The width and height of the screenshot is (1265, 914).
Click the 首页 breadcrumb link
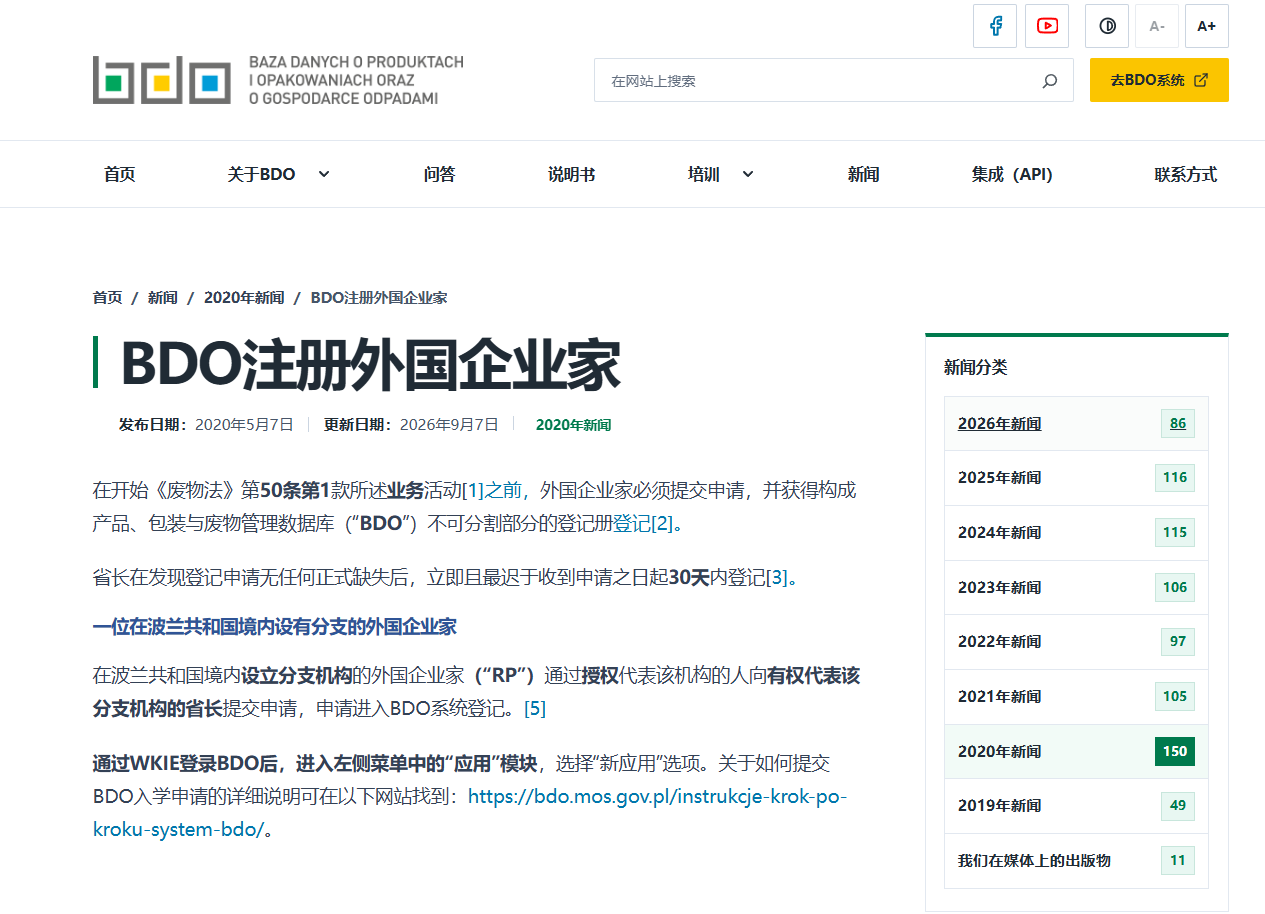pyautogui.click(x=108, y=298)
